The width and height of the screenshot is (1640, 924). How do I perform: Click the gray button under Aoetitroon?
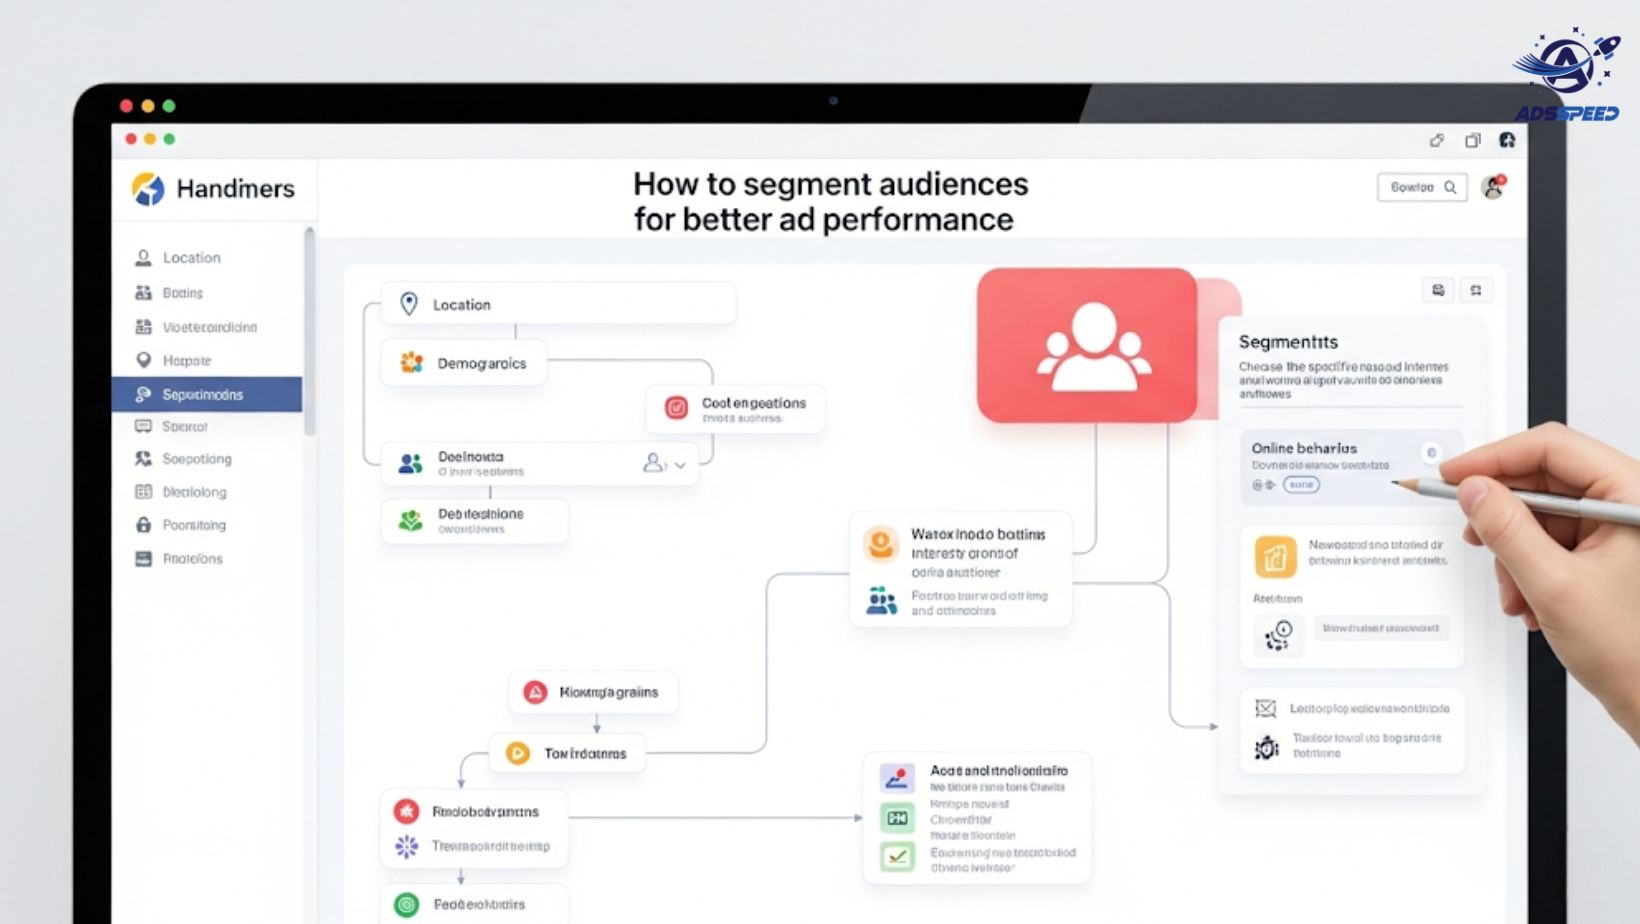click(x=1380, y=628)
